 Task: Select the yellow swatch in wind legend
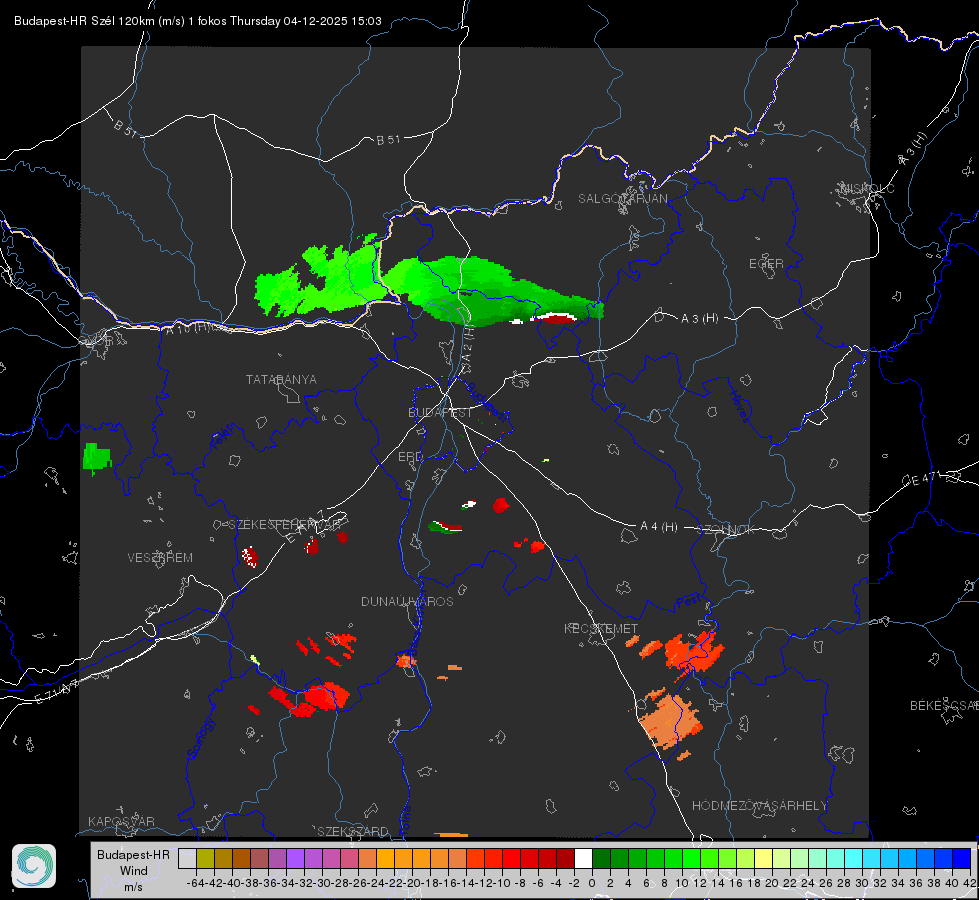click(x=763, y=858)
